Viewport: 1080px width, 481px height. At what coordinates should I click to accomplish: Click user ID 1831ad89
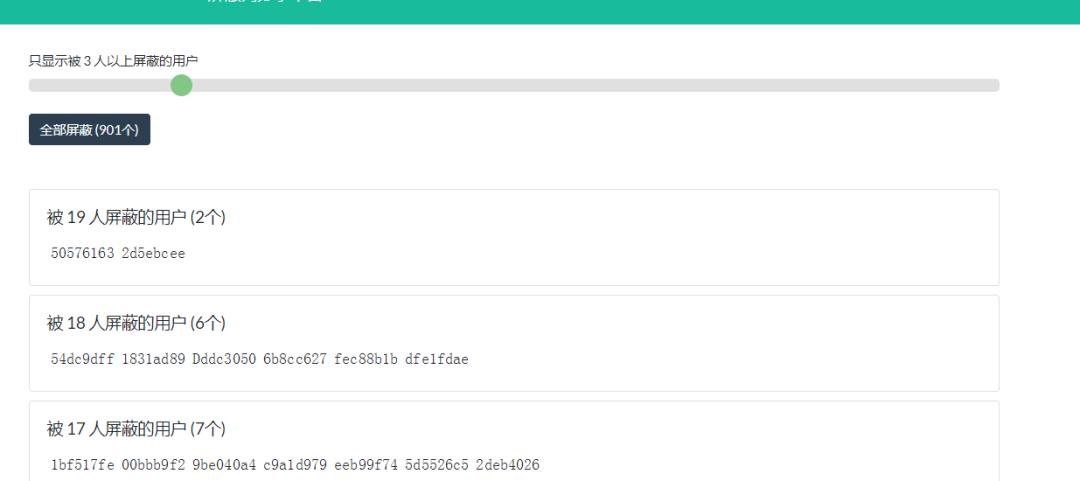(154, 359)
